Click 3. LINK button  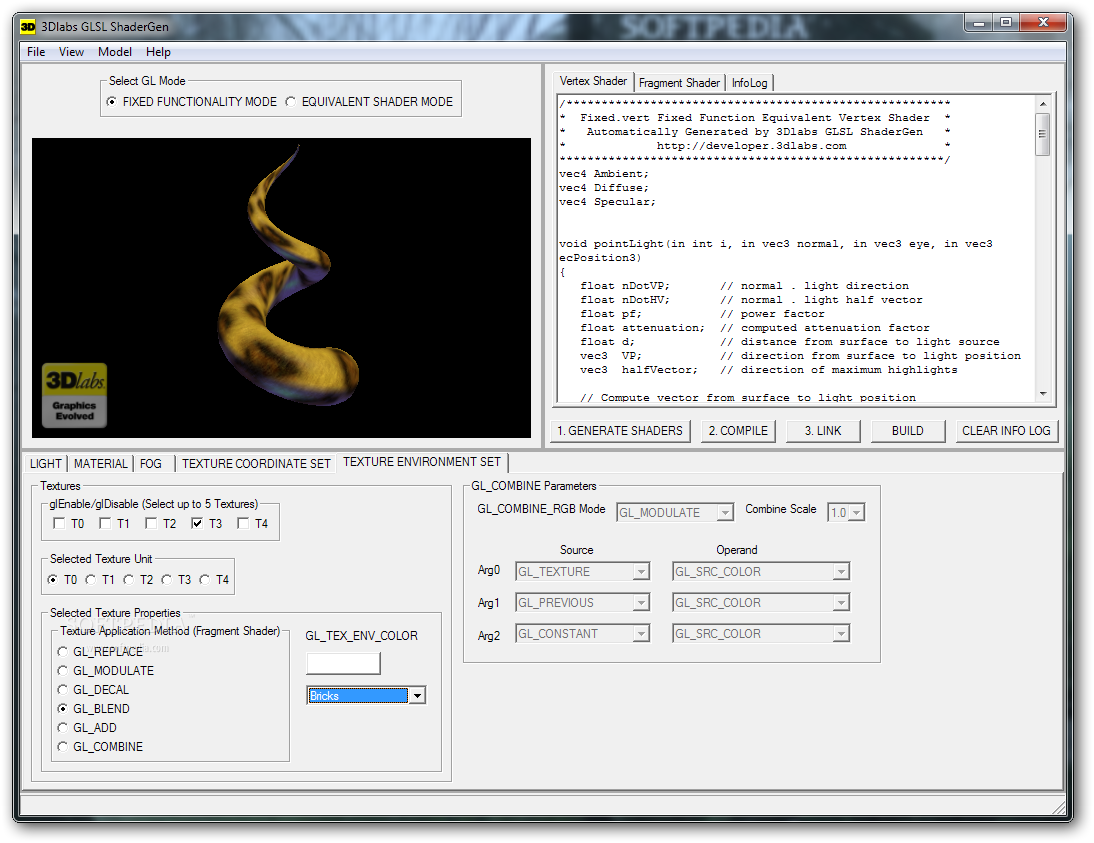click(823, 431)
